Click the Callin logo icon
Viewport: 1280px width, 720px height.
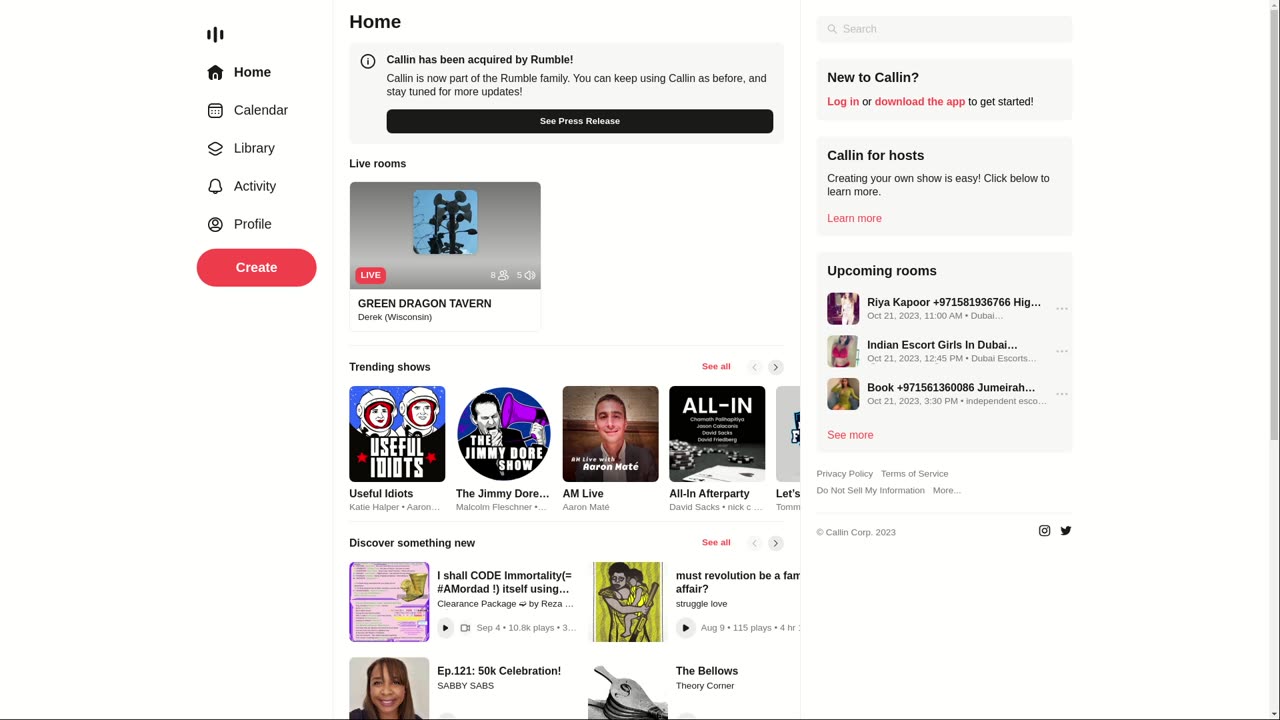215,35
